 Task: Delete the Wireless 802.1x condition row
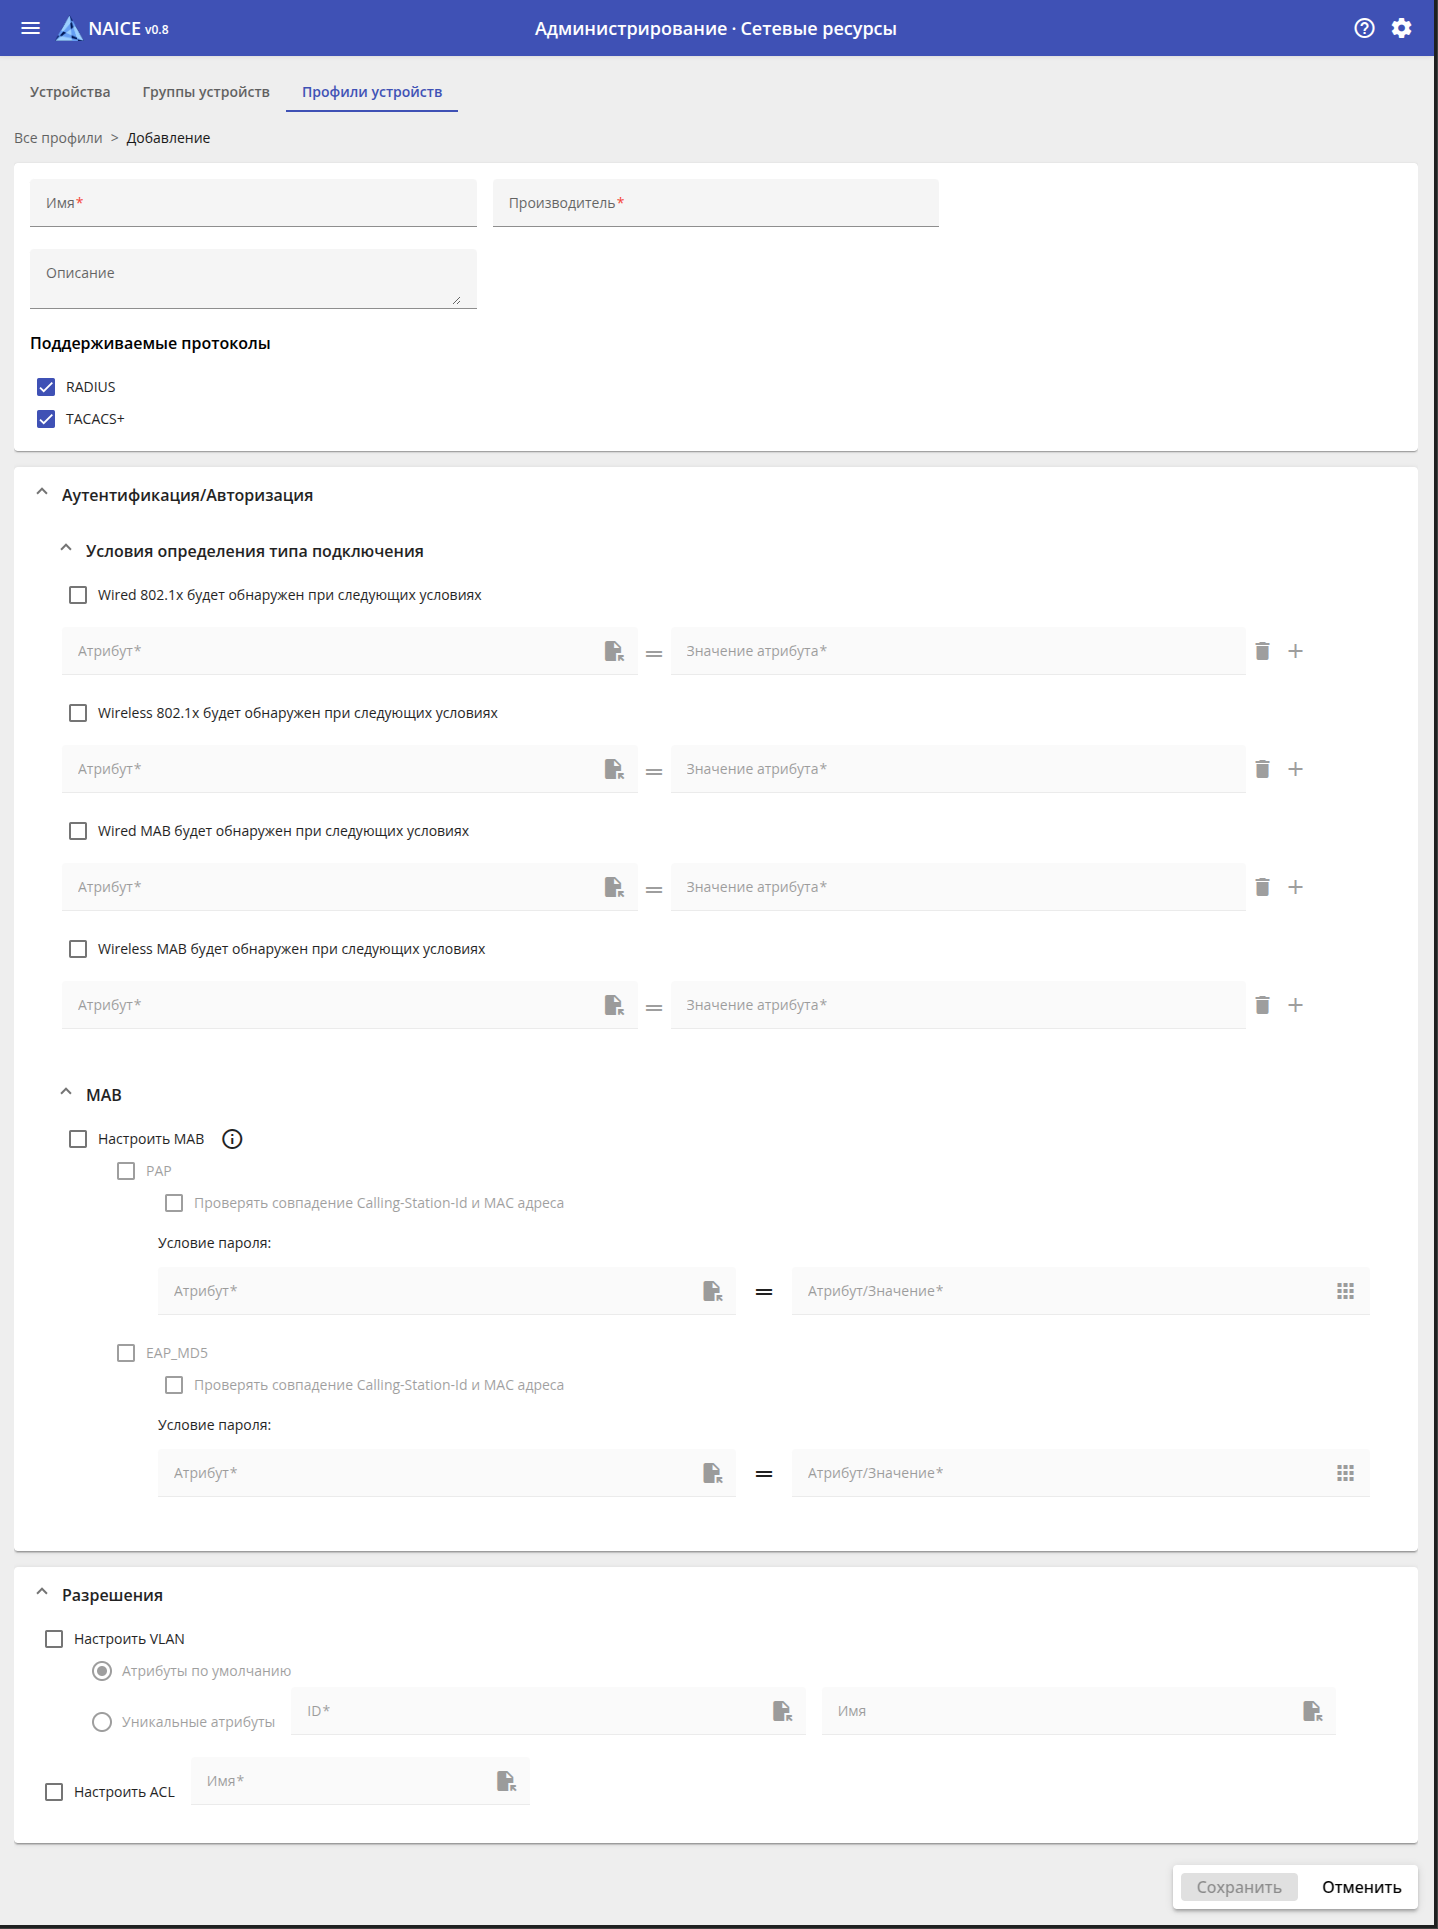tap(1262, 769)
